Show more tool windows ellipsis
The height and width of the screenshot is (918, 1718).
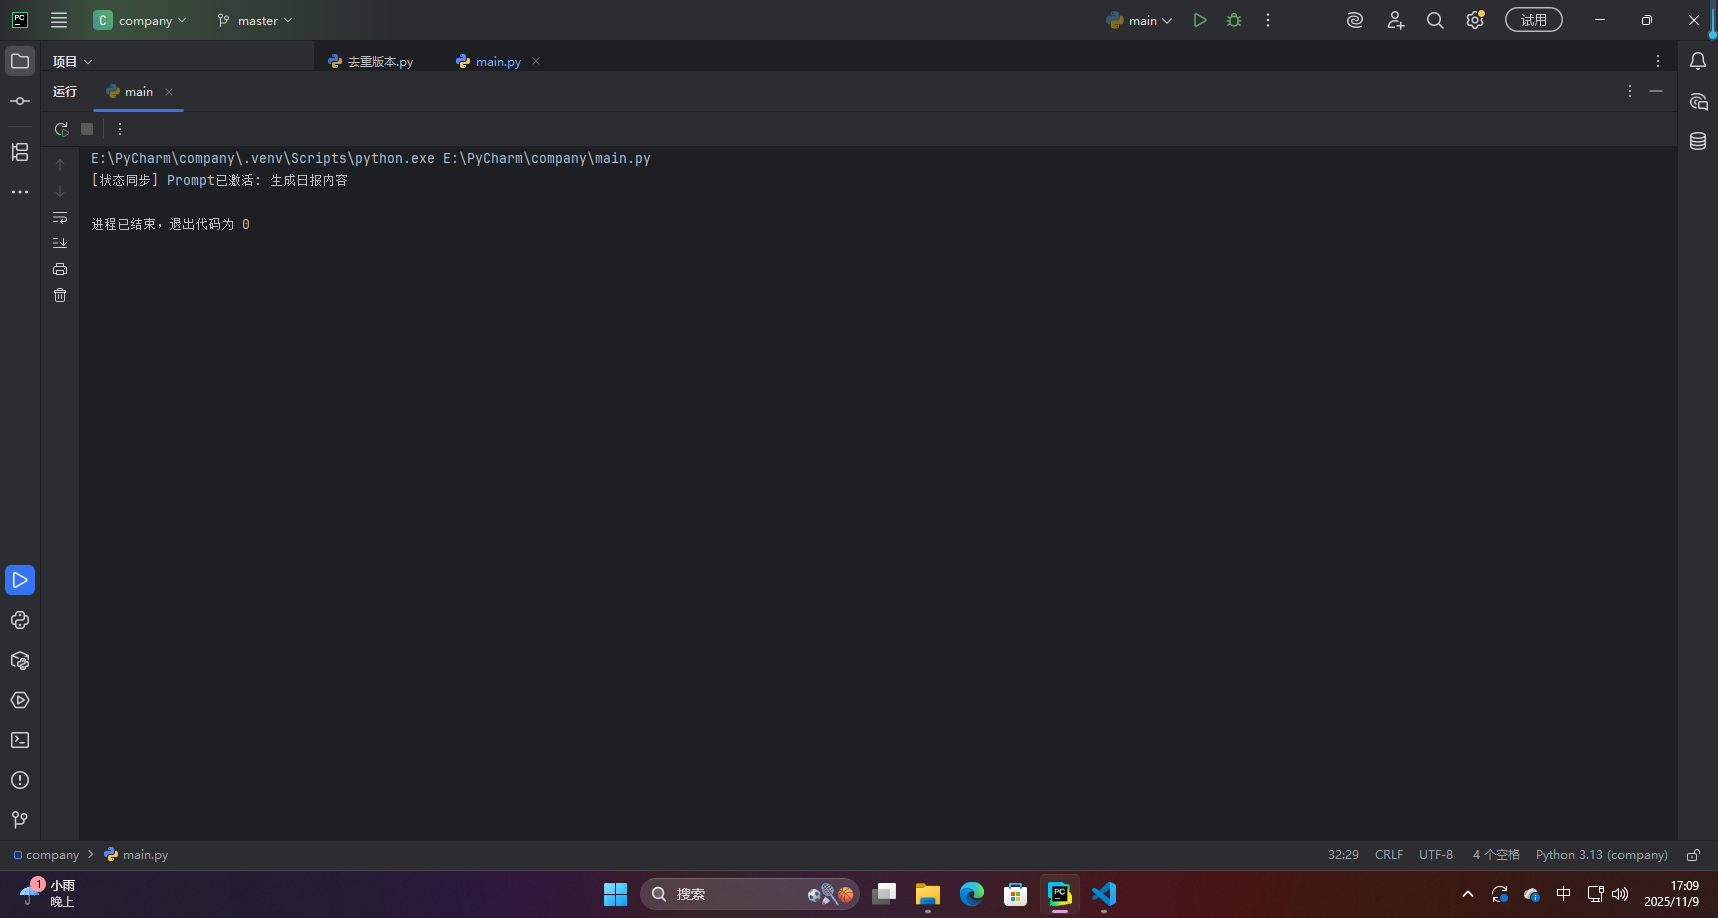pyautogui.click(x=20, y=192)
